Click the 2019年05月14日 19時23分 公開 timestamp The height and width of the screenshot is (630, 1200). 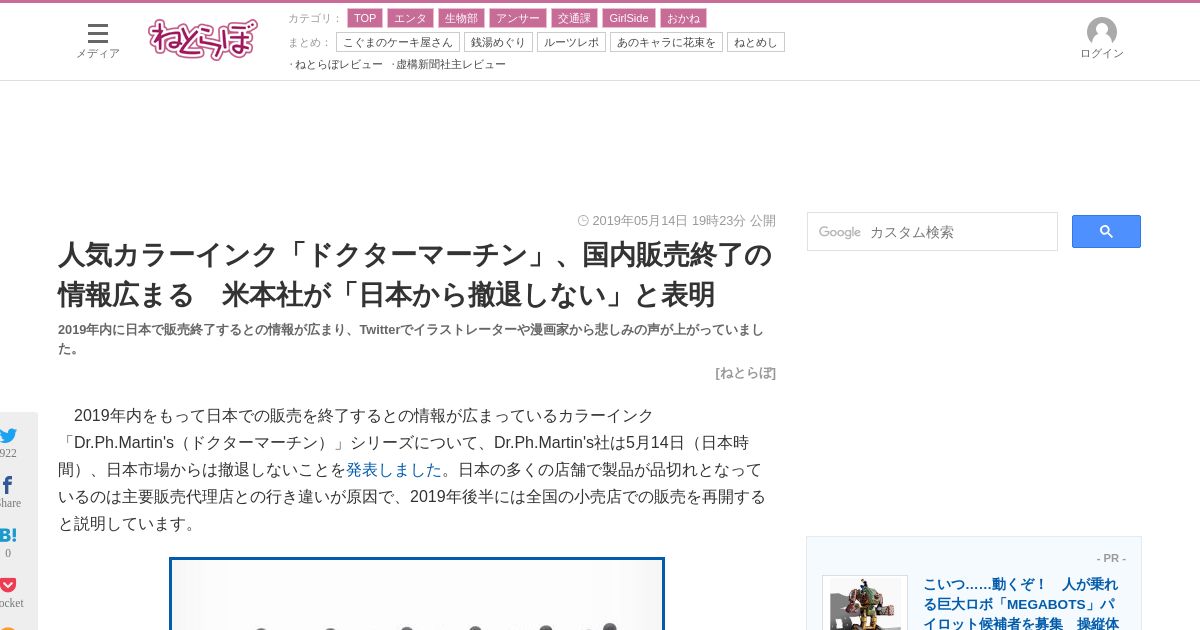(684, 221)
